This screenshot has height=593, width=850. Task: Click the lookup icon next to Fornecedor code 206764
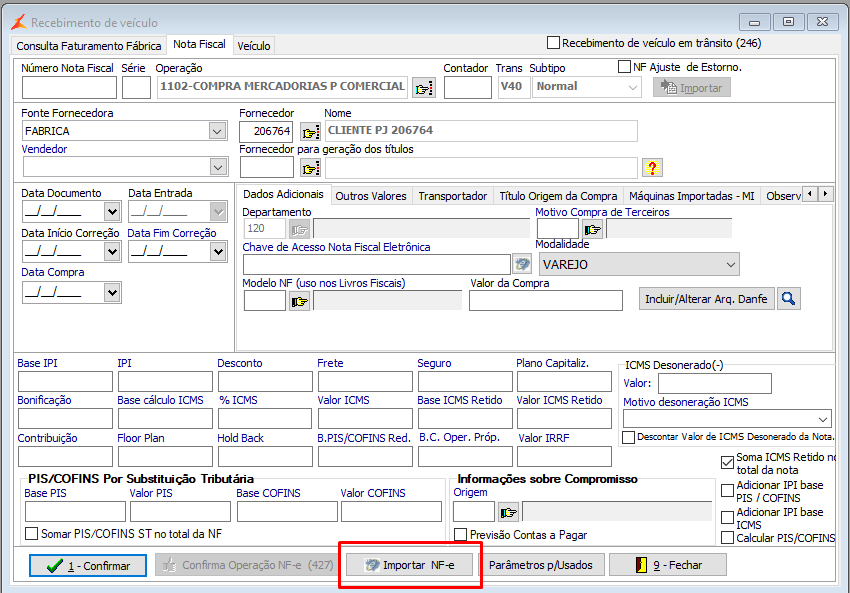[x=309, y=131]
